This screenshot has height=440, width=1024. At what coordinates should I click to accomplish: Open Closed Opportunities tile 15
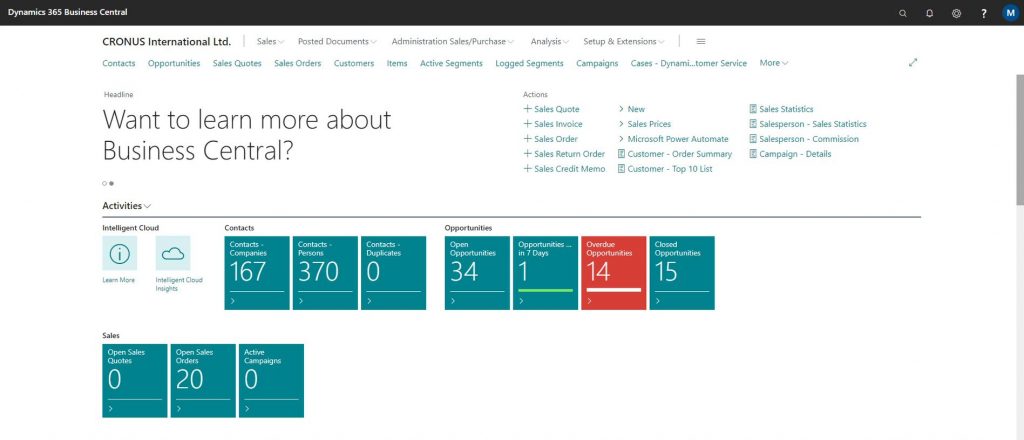tap(682, 273)
